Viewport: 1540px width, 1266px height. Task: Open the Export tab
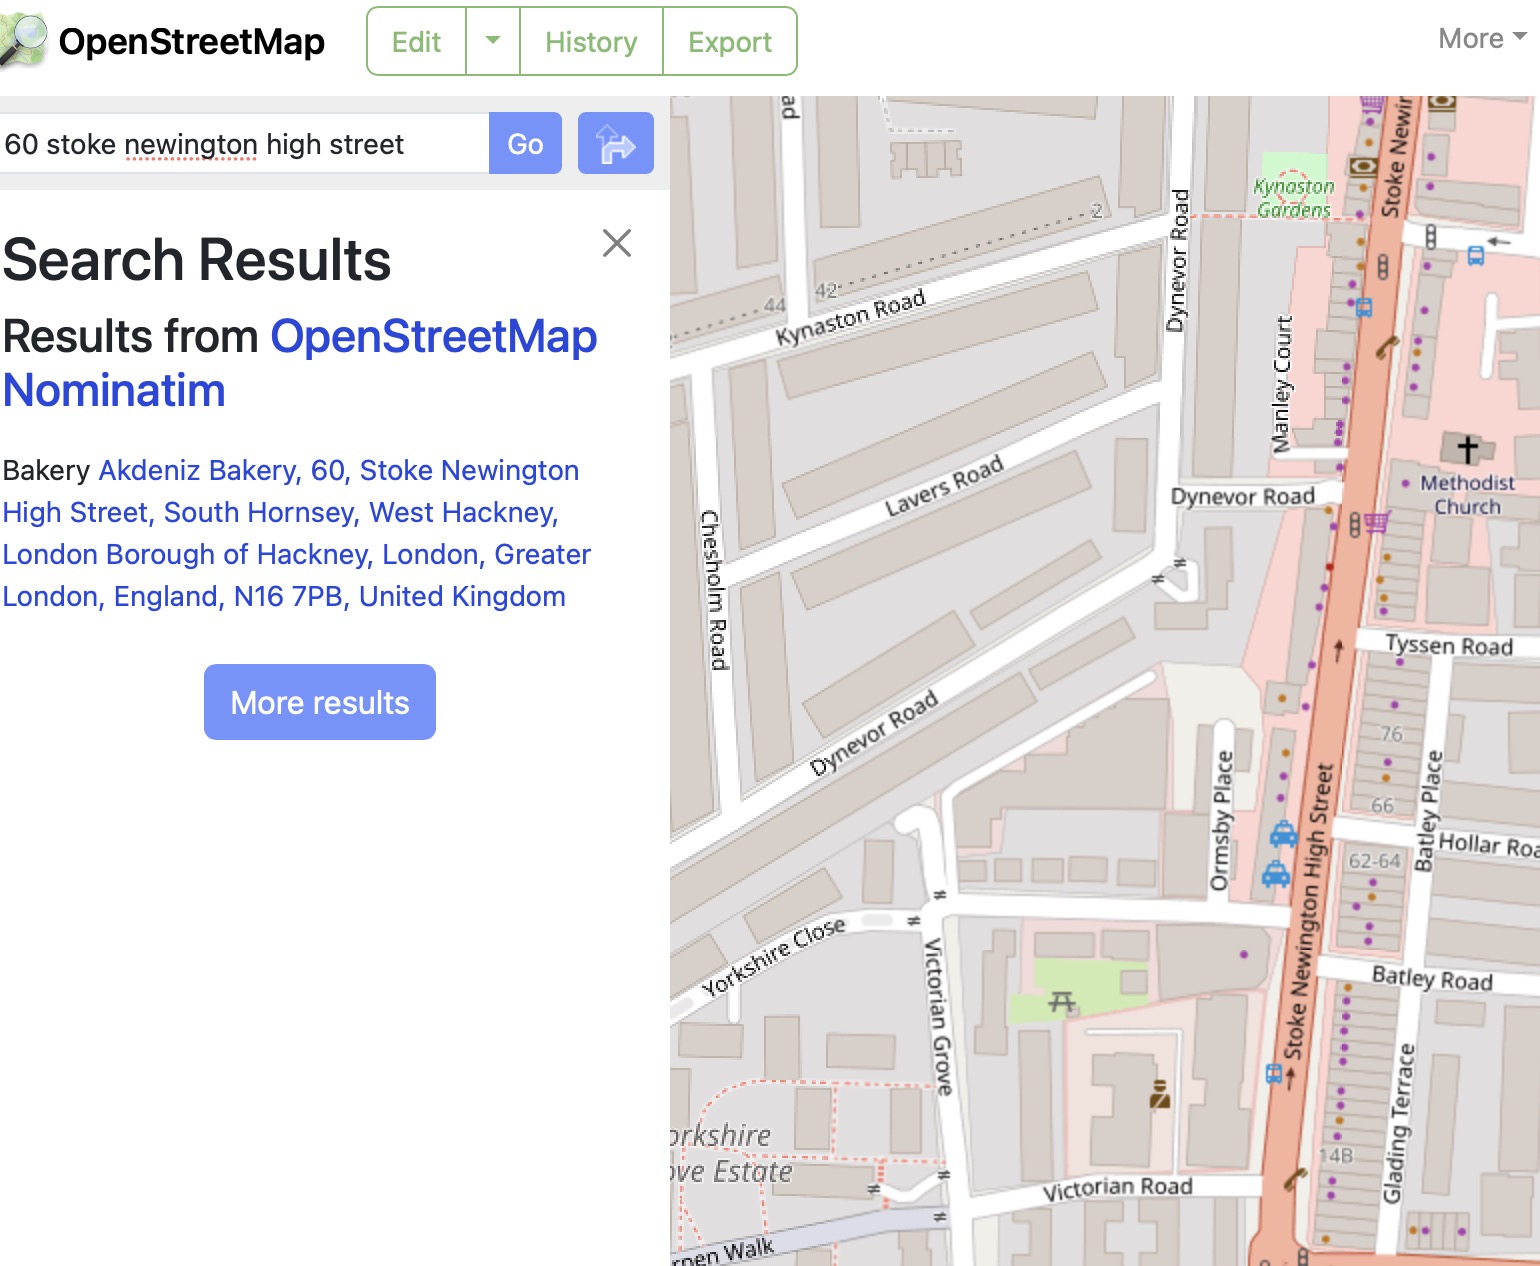tap(729, 41)
